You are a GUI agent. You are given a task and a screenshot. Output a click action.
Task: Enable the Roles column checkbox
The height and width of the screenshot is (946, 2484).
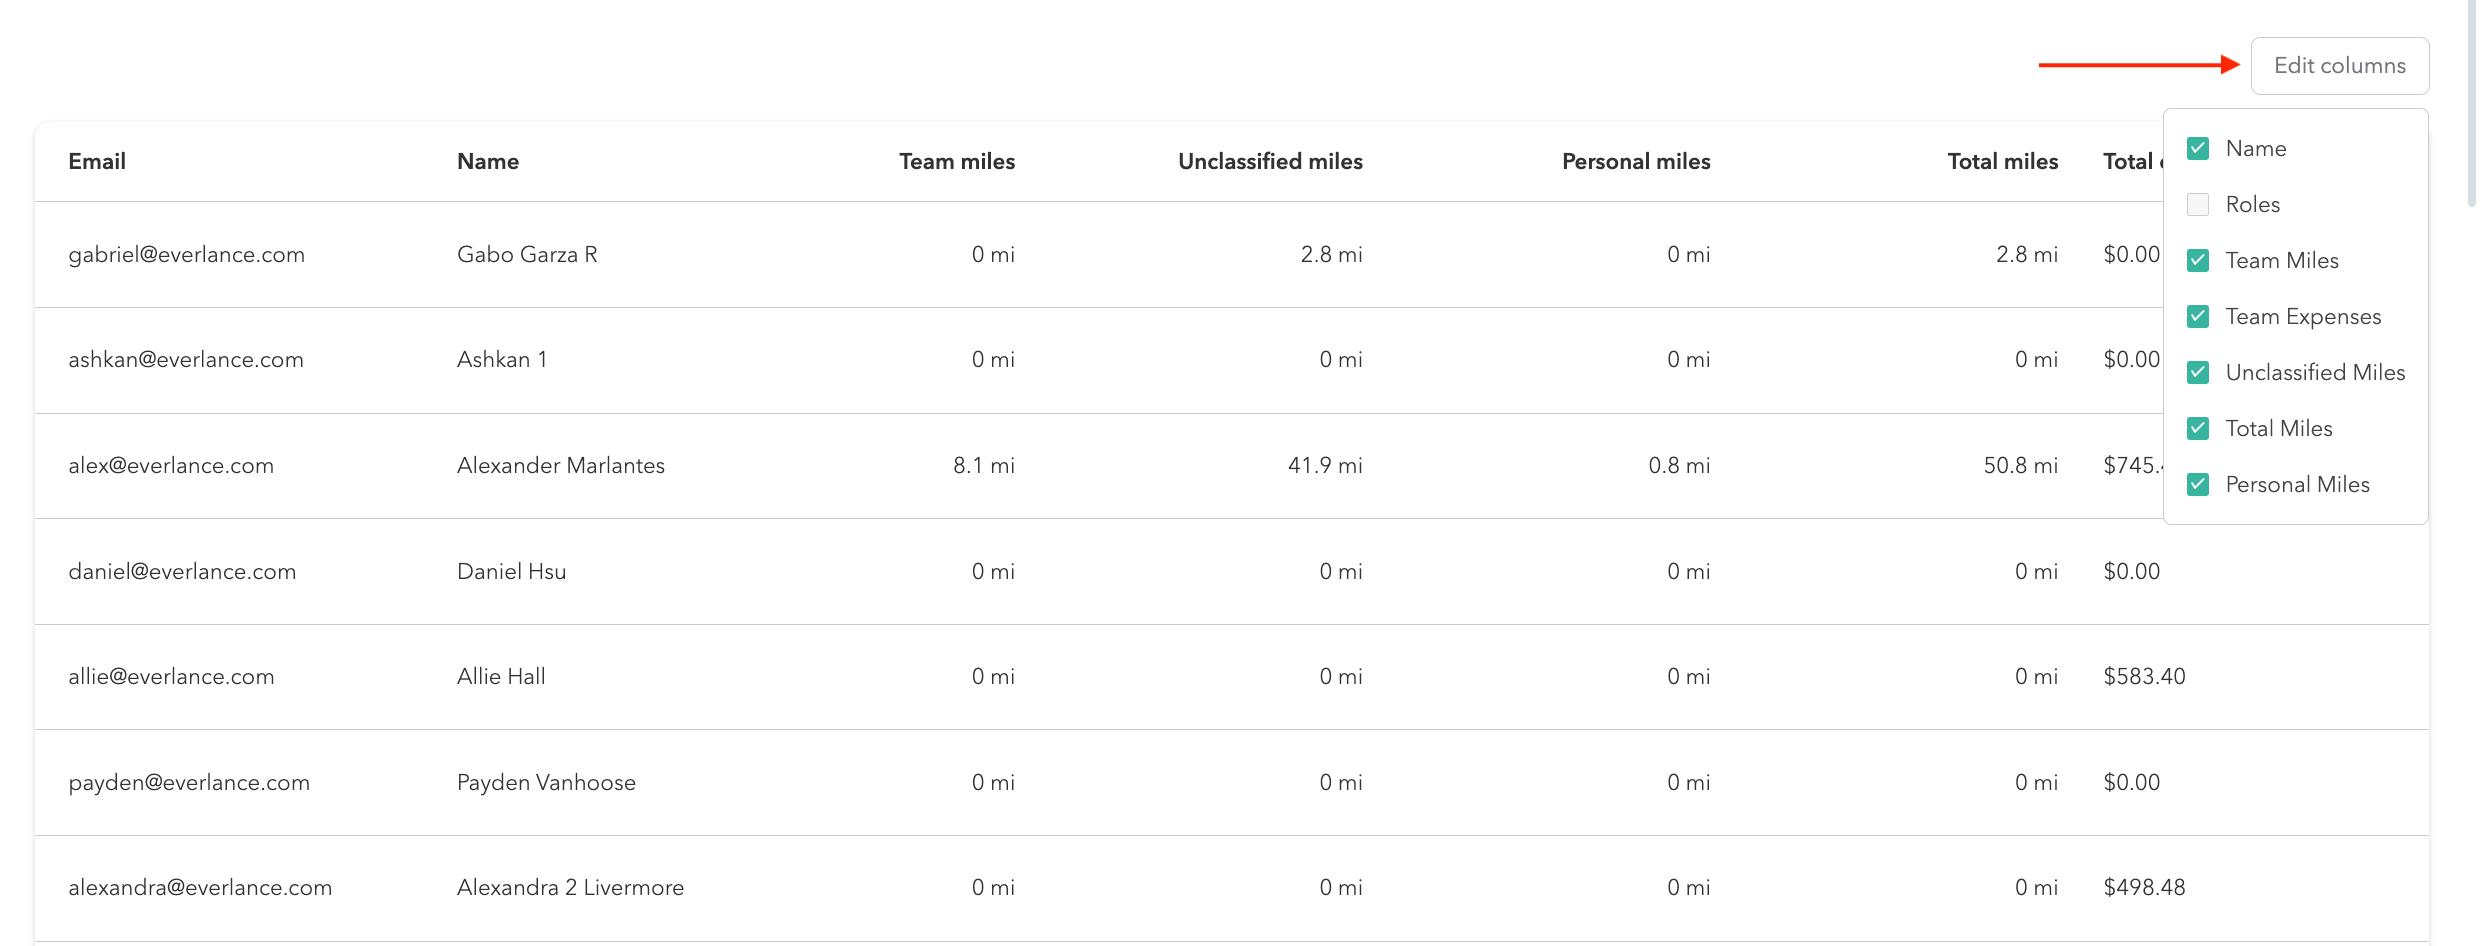[x=2198, y=205]
